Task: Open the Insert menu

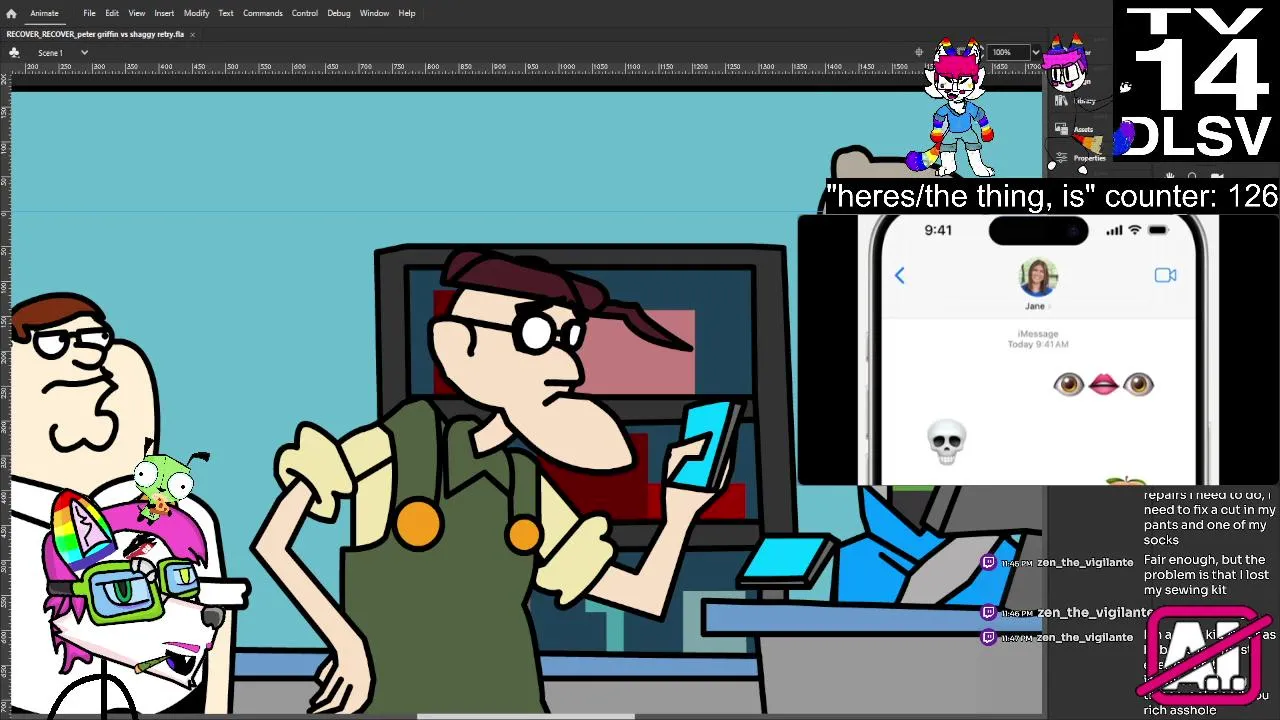Action: coord(164,13)
